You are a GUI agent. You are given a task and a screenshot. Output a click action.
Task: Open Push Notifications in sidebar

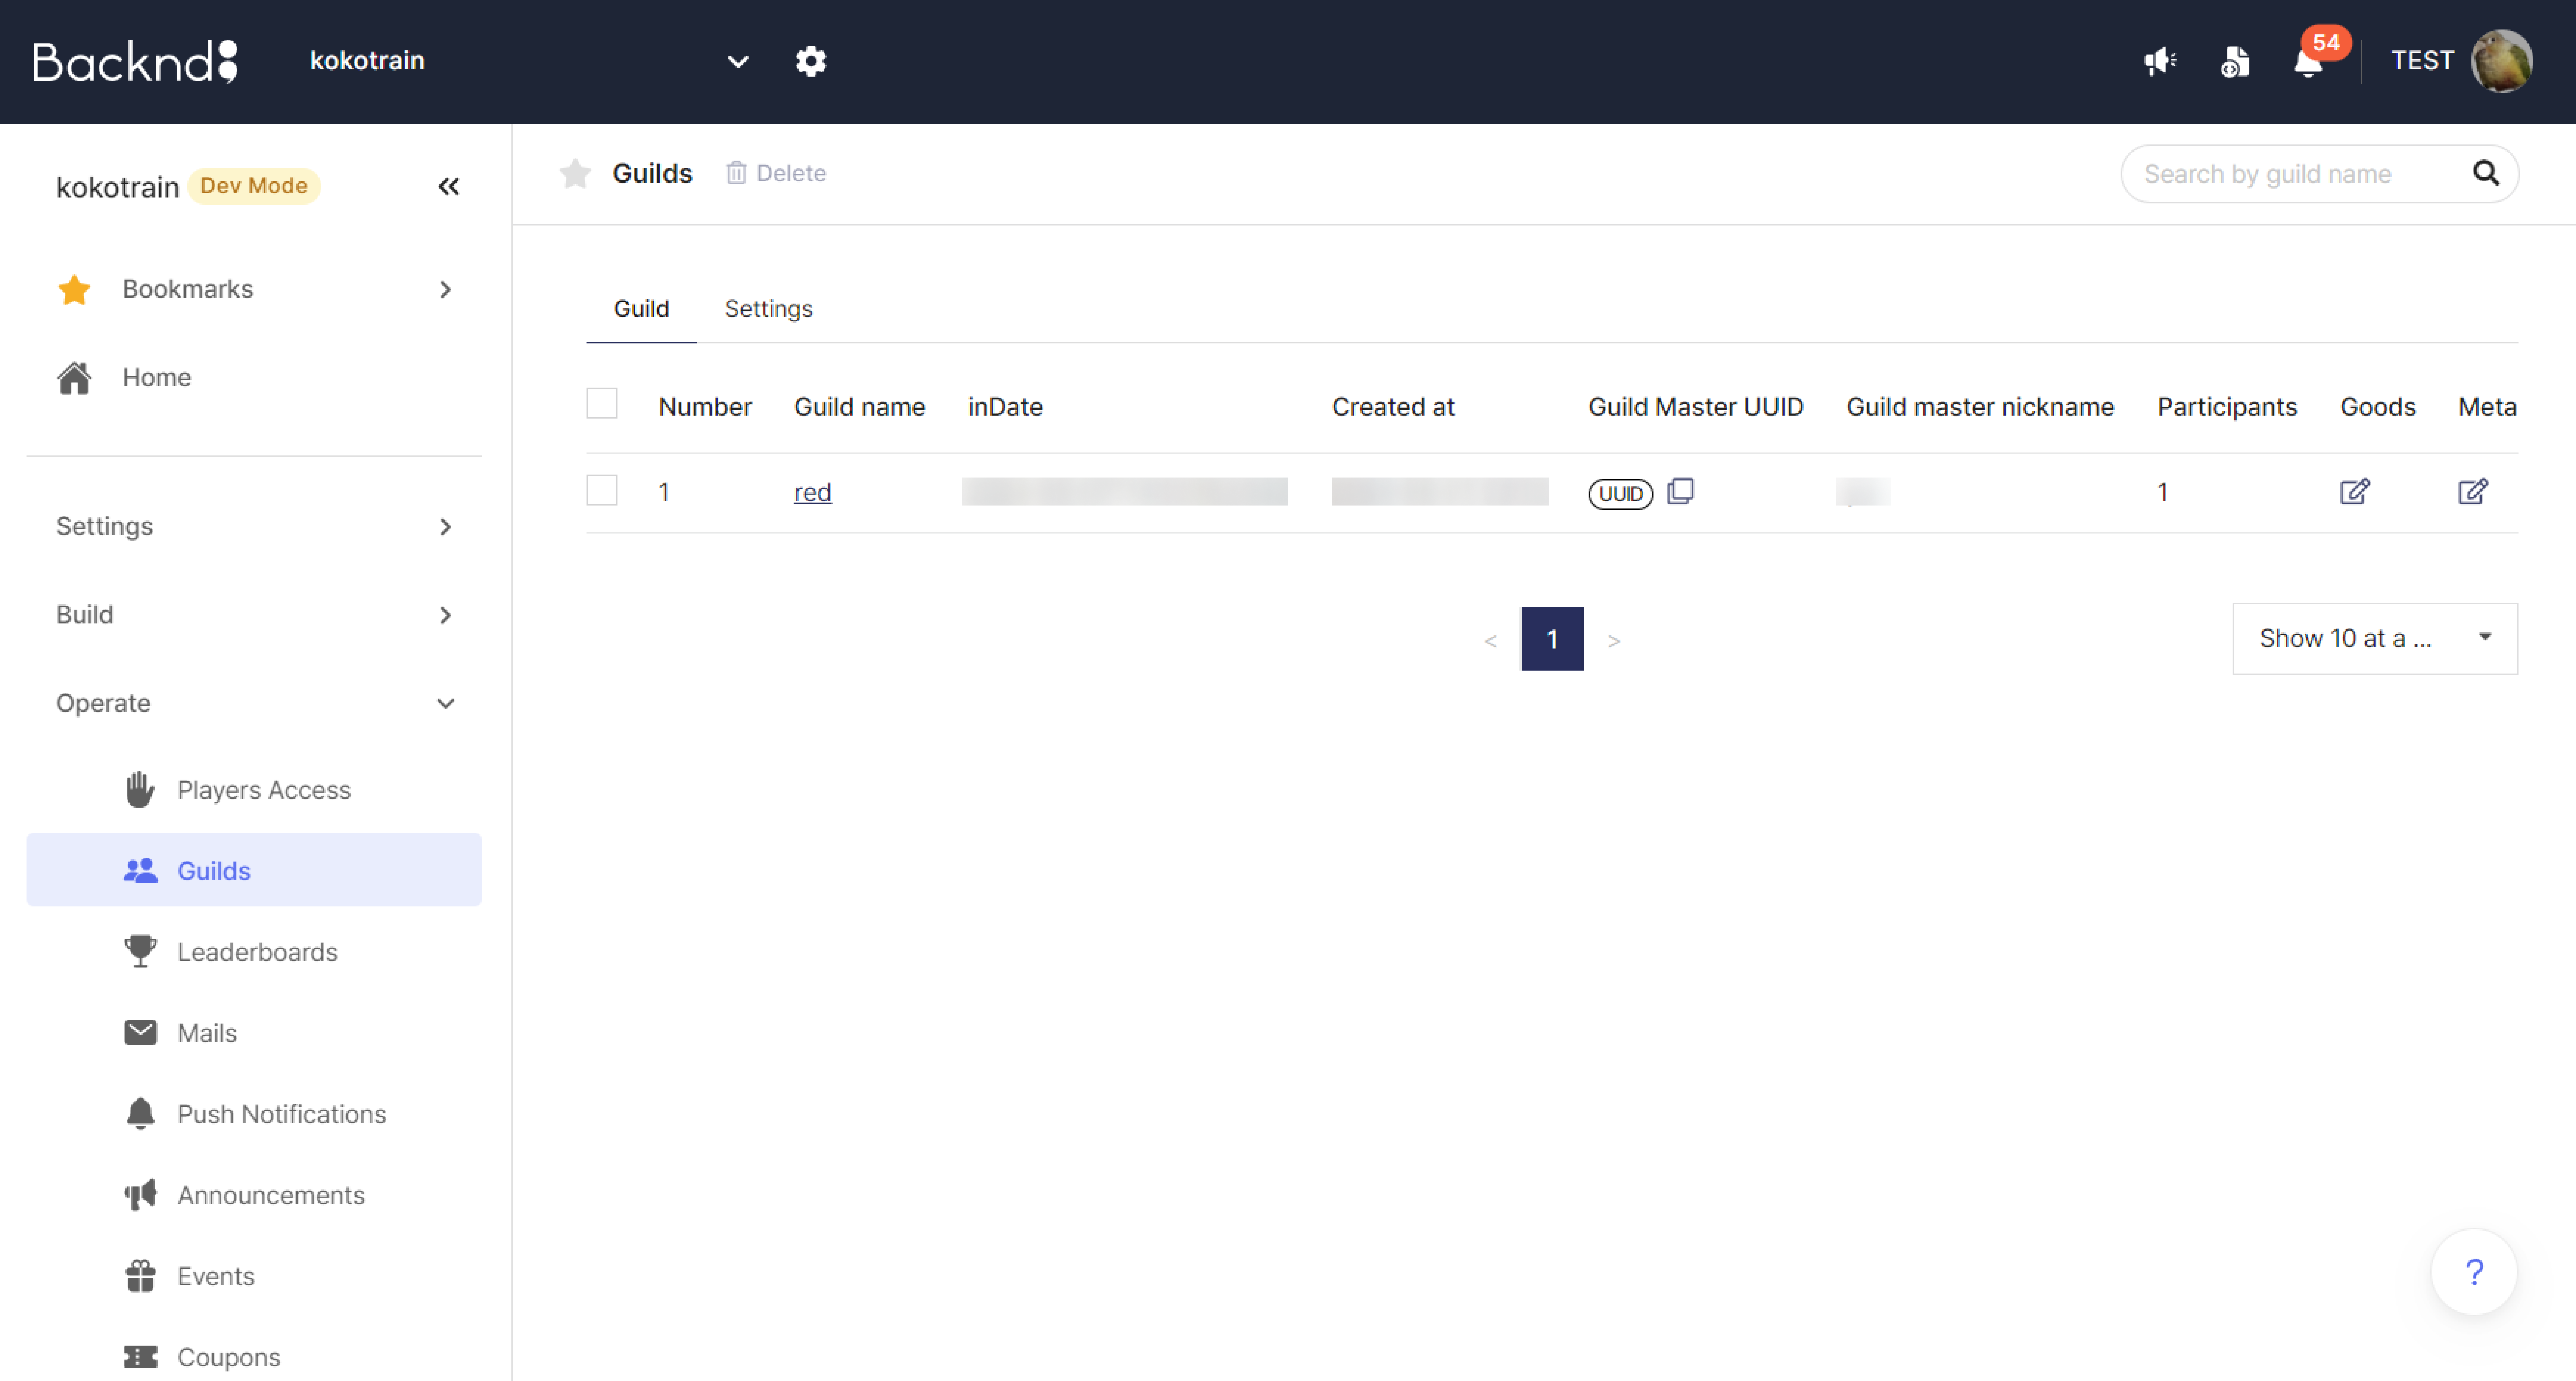point(254,1113)
